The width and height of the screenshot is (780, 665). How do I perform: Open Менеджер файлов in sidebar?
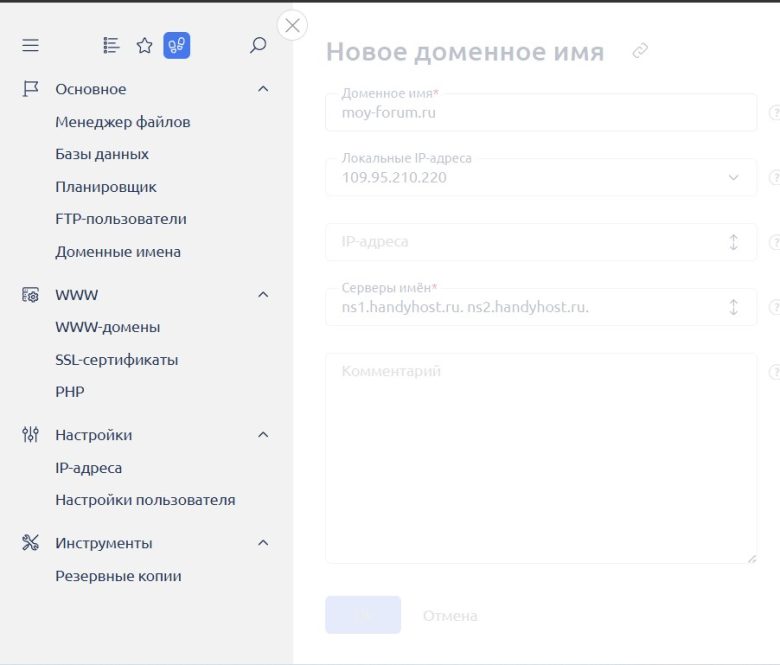pos(123,122)
